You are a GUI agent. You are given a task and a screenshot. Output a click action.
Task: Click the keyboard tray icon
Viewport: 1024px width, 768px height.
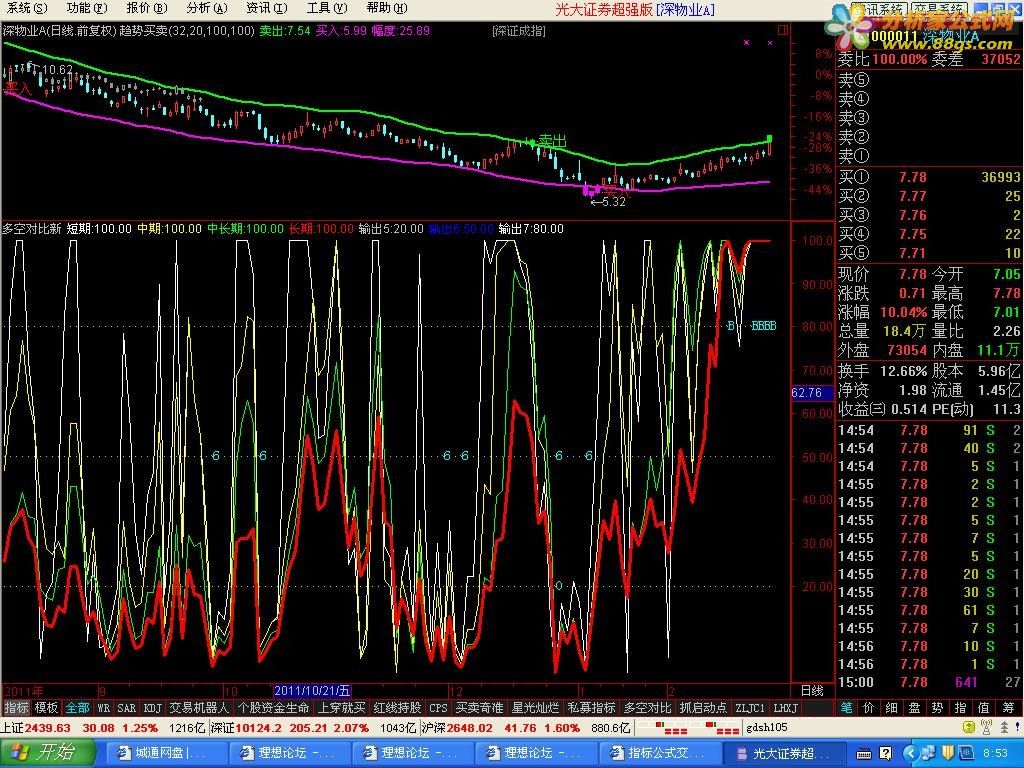point(863,754)
